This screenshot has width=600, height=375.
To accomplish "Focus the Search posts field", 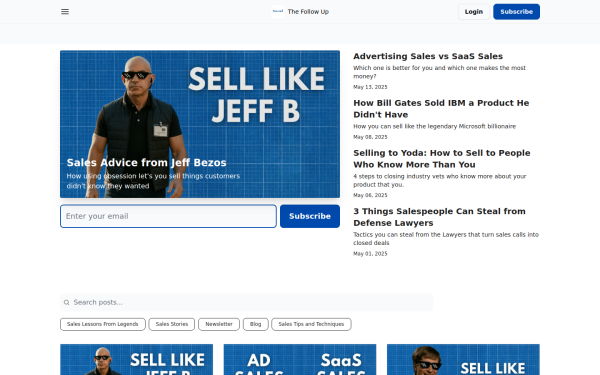I will click(246, 302).
